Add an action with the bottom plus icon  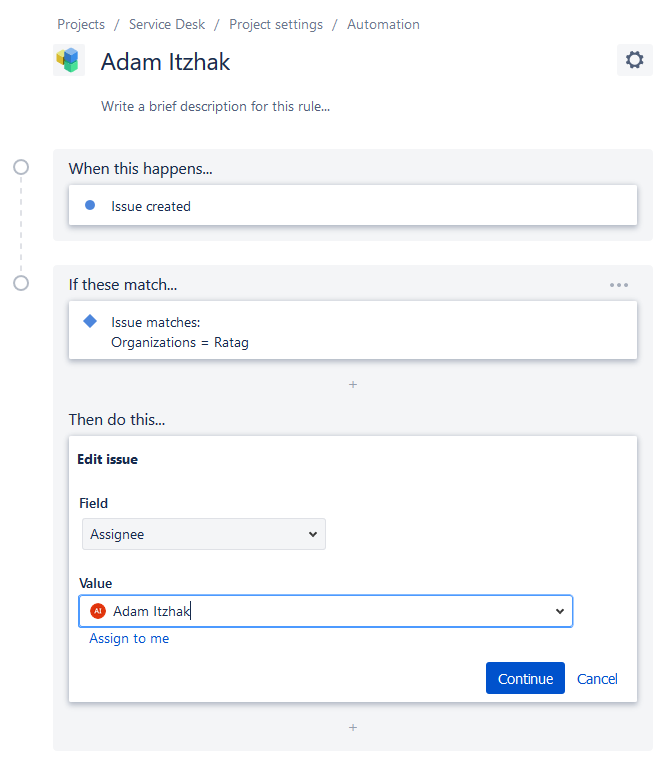pyautogui.click(x=353, y=727)
